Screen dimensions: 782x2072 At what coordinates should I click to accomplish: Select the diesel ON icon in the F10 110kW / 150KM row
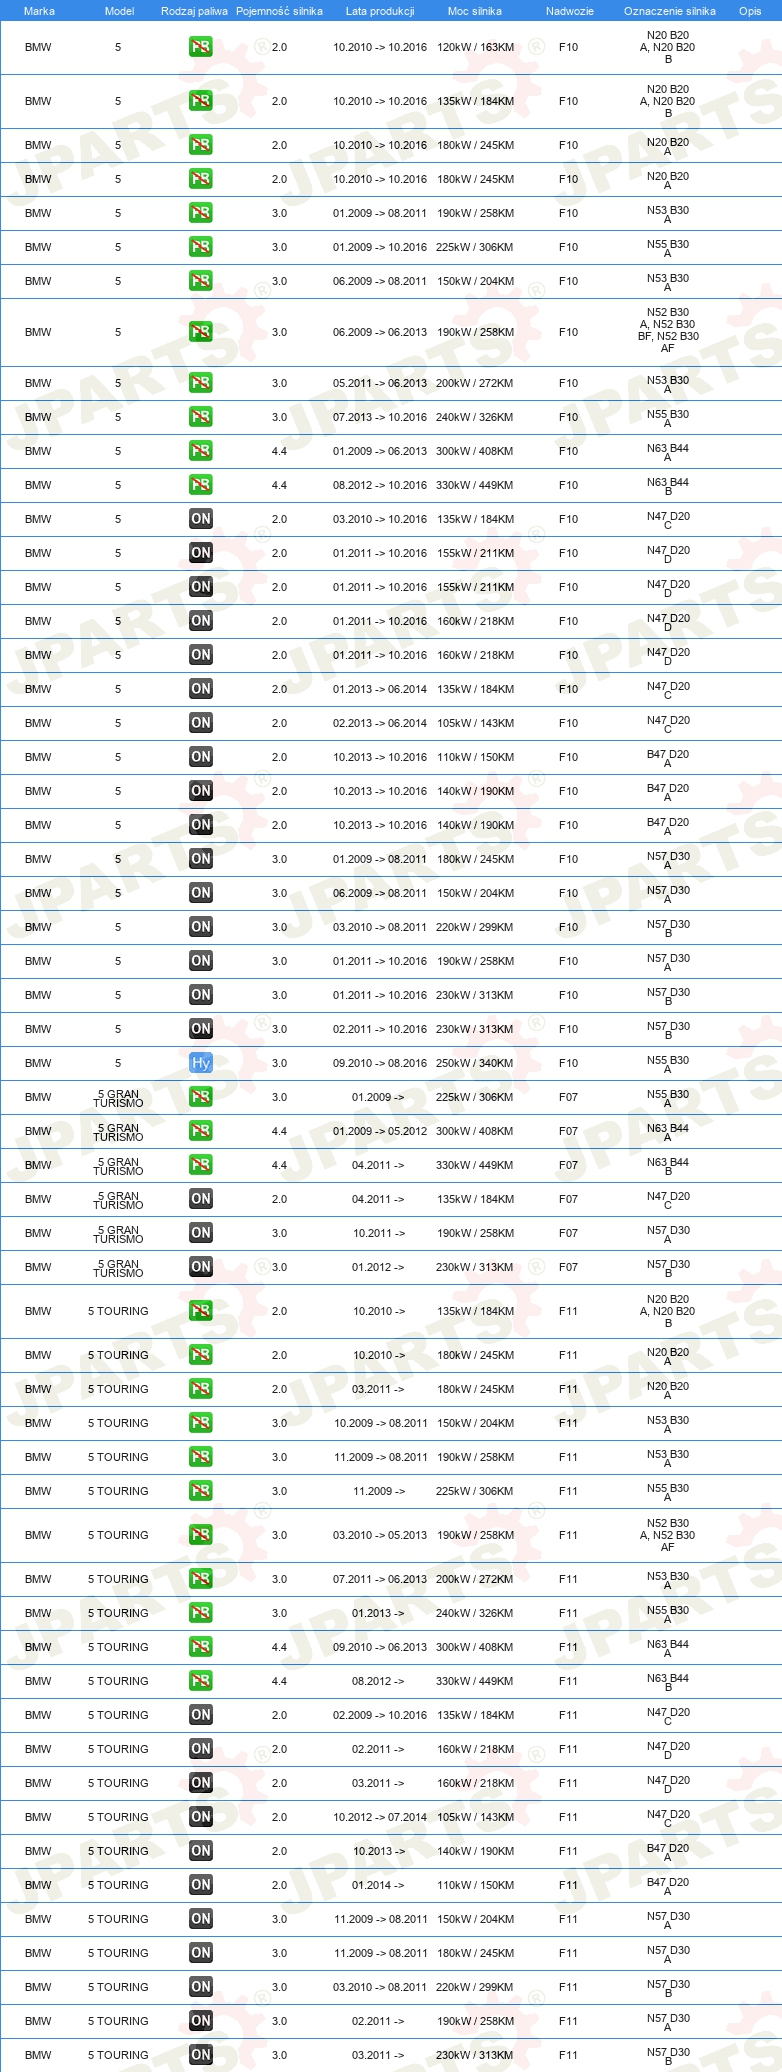coord(201,757)
